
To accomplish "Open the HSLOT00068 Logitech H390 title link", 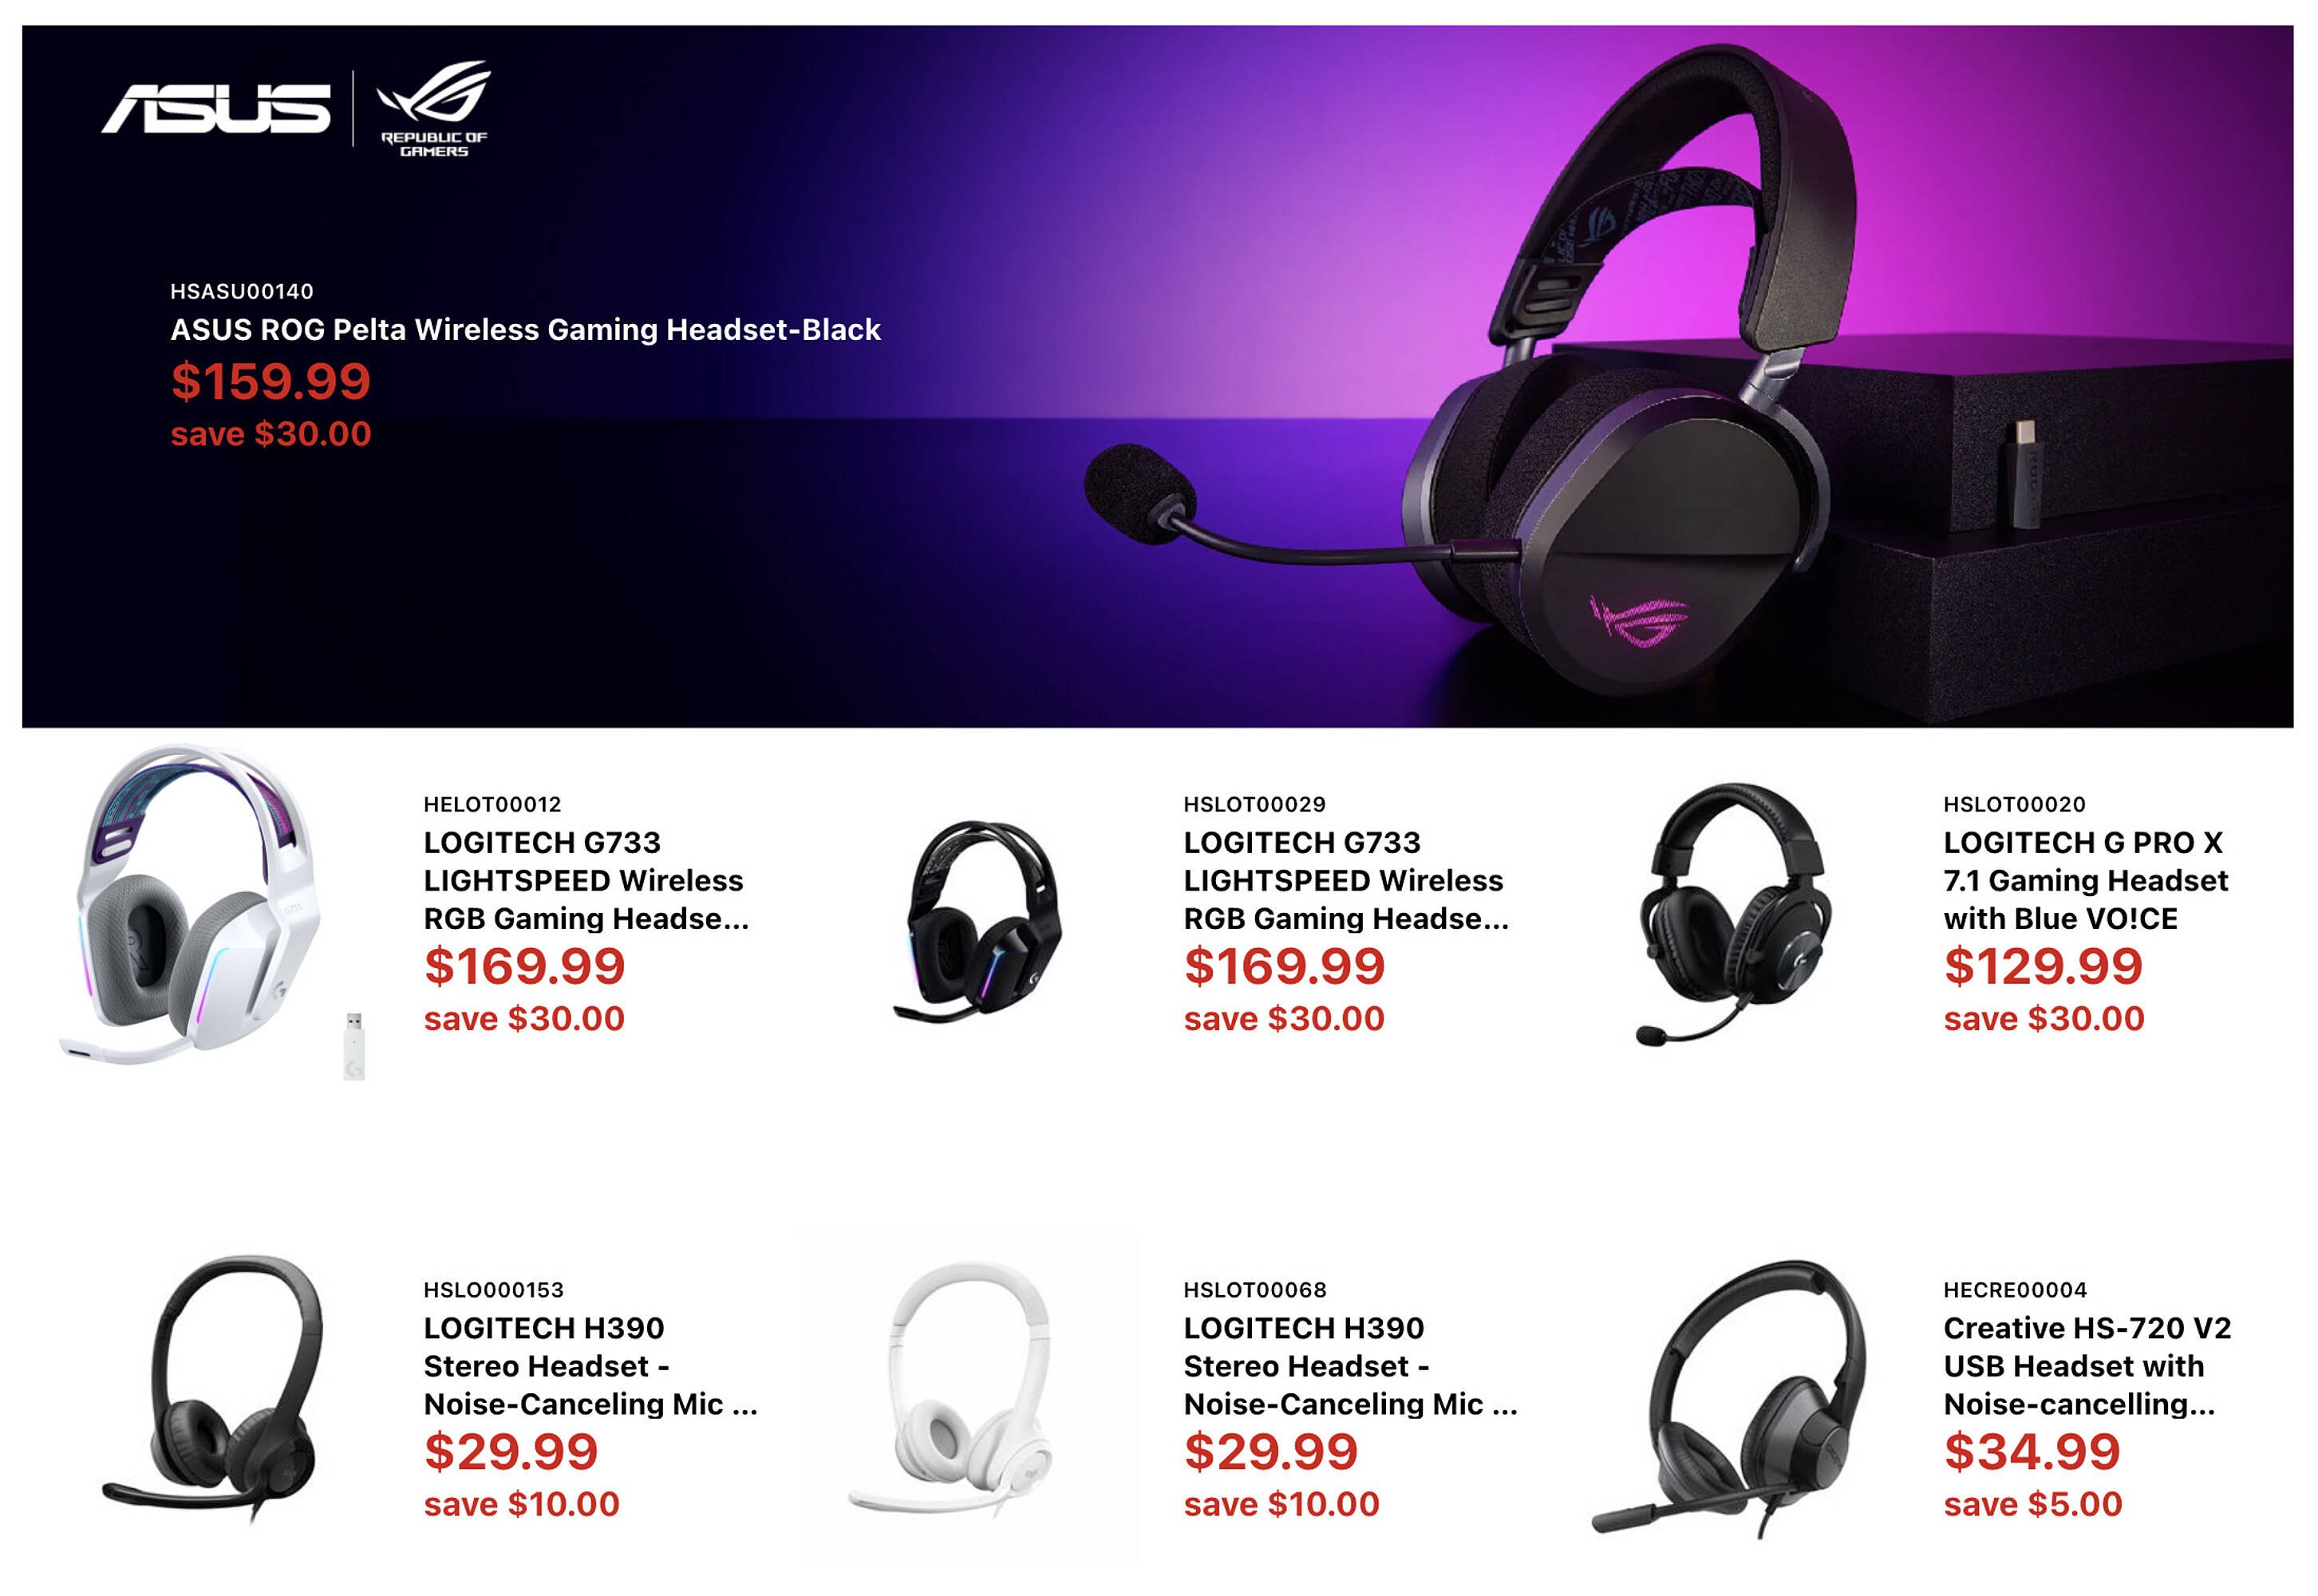I will pos(1350,1366).
